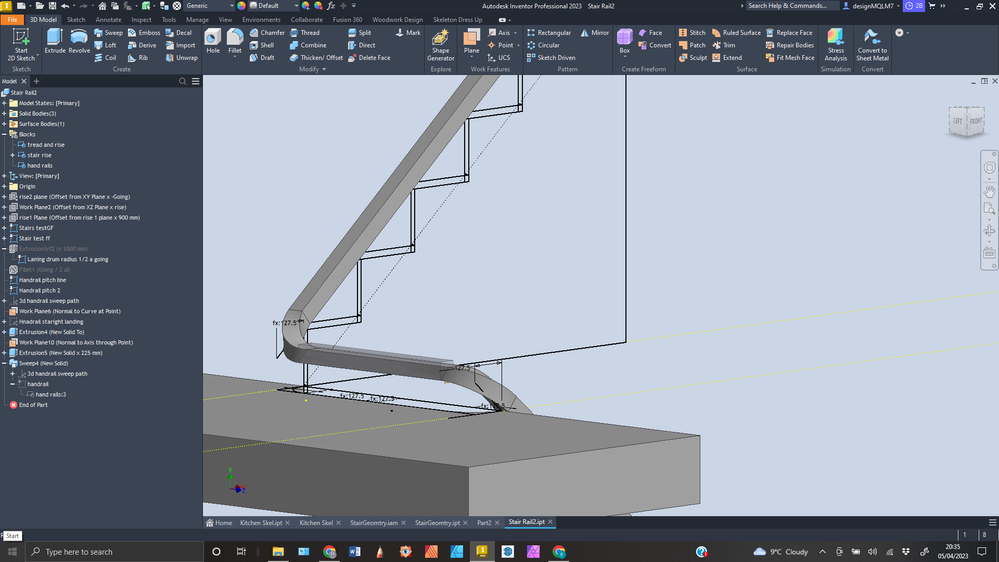Select the Unwrap tool
Screen dimensions: 999x562
click(182, 57)
